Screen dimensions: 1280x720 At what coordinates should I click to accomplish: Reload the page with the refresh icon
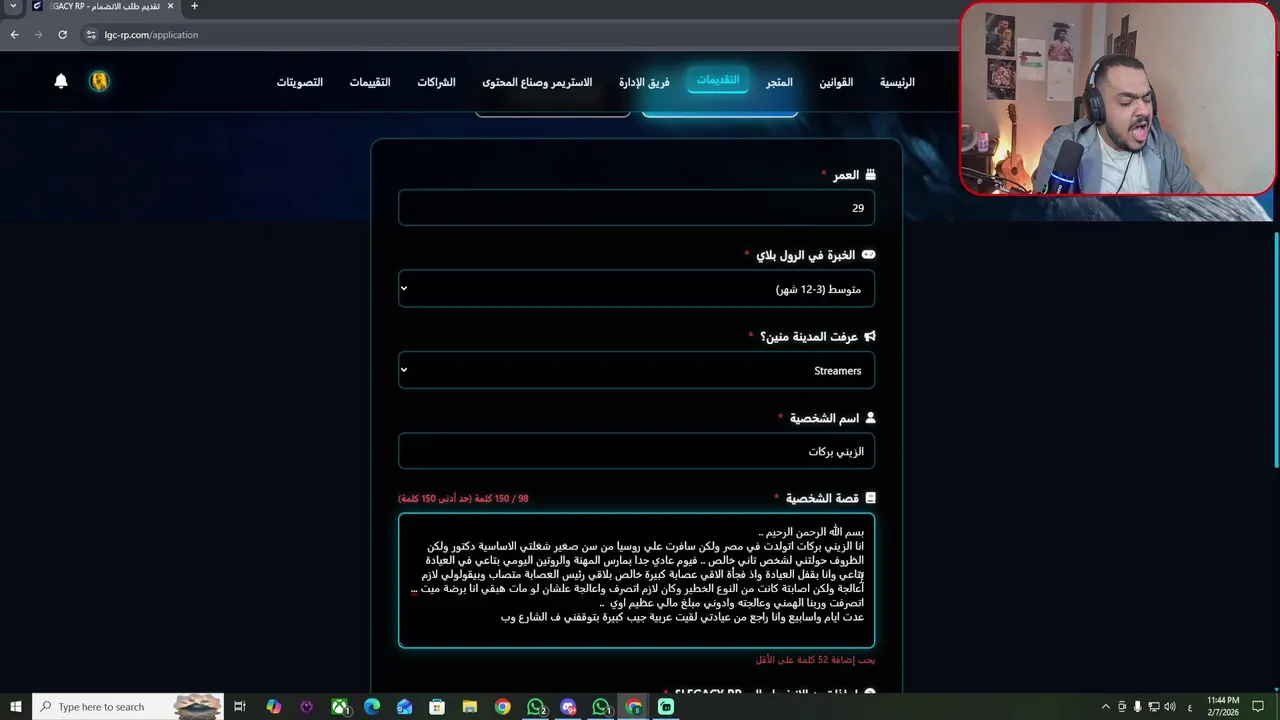point(62,34)
